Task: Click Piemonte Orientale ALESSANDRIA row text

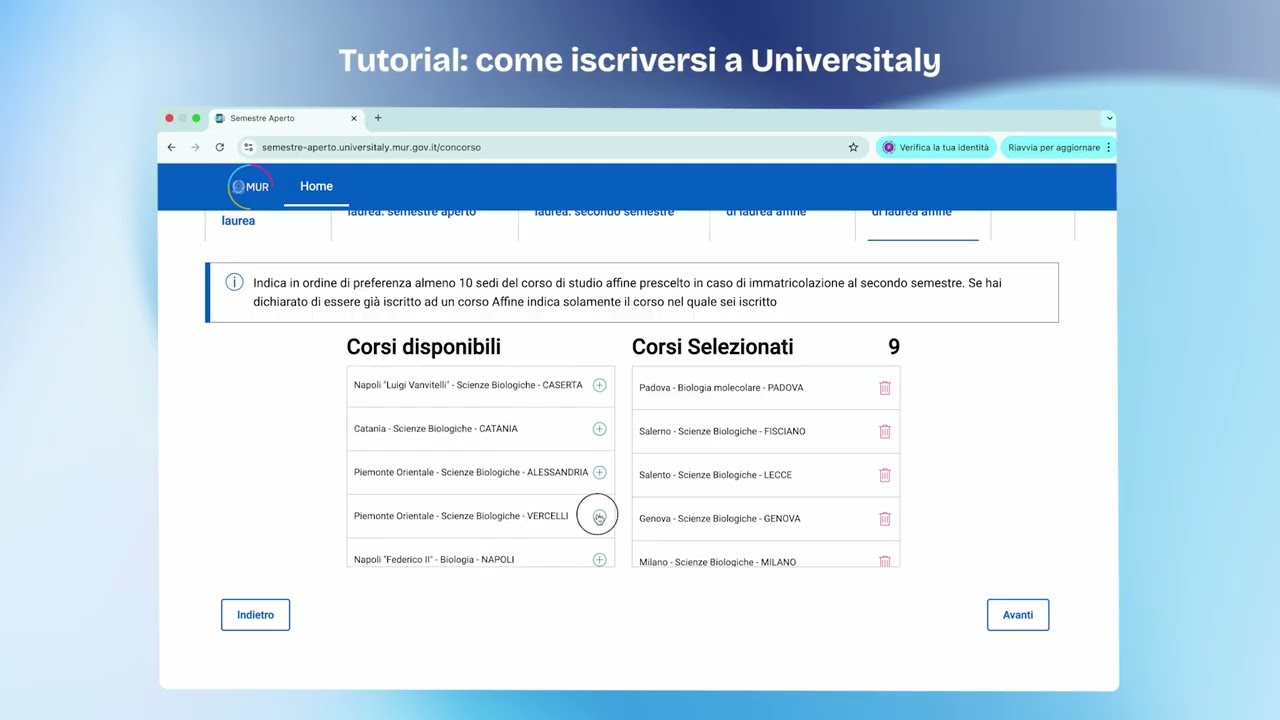Action: click(x=471, y=472)
